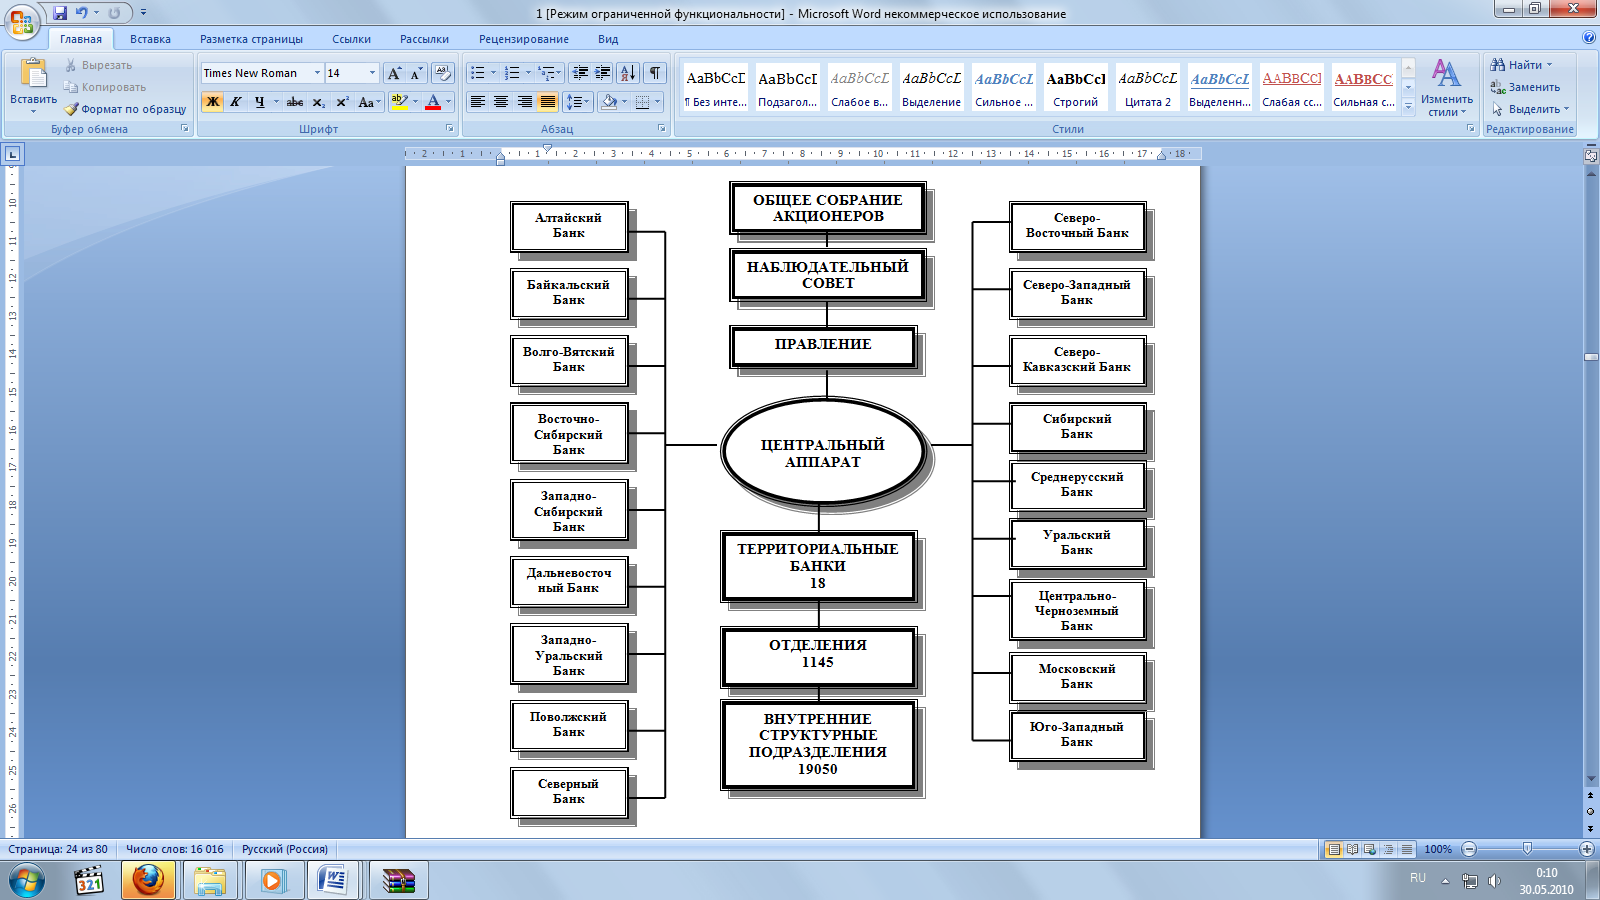Click the Grow Font icon
Viewport: 1600px width, 900px height.
click(394, 73)
